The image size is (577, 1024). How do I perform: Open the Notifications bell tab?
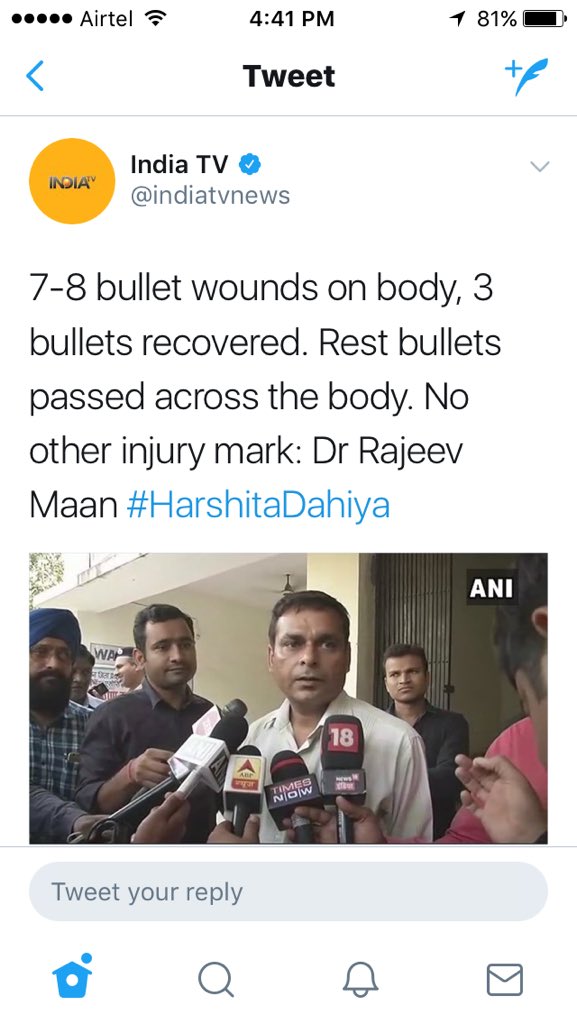point(360,980)
